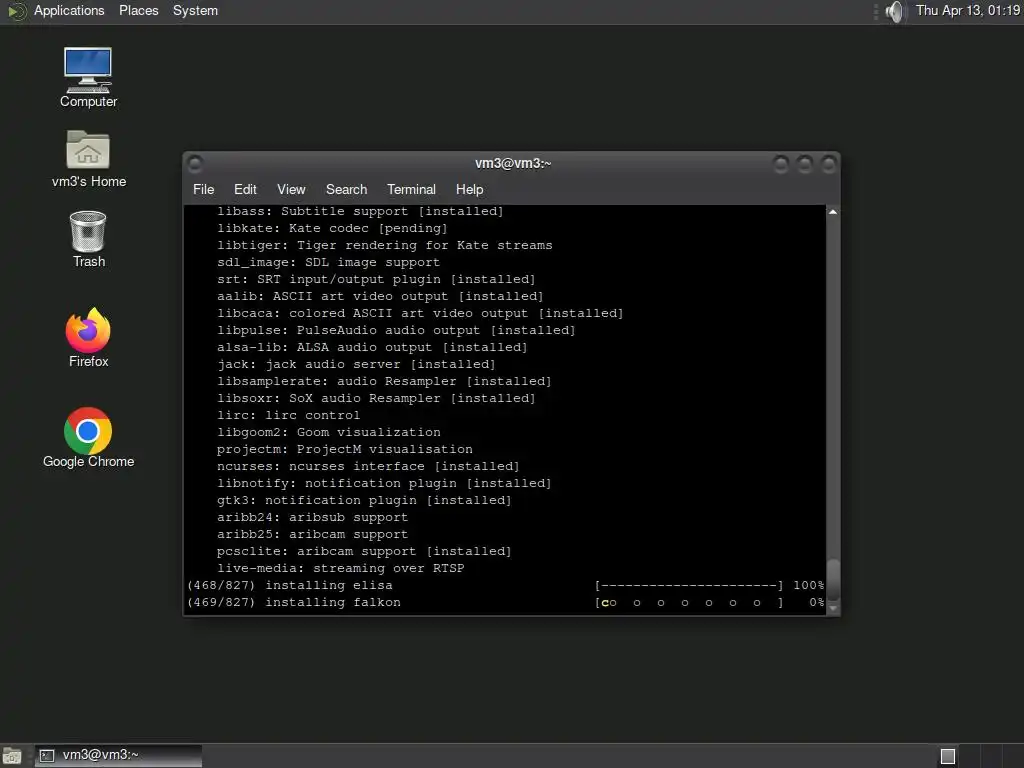Image resolution: width=1024 pixels, height=768 pixels.
Task: Click the "projectm: ProjectM visualisation" line
Action: click(344, 449)
